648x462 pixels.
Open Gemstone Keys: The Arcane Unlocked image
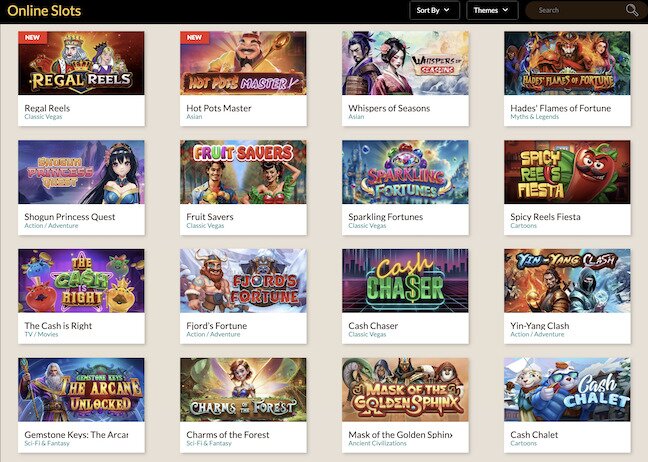click(81, 390)
